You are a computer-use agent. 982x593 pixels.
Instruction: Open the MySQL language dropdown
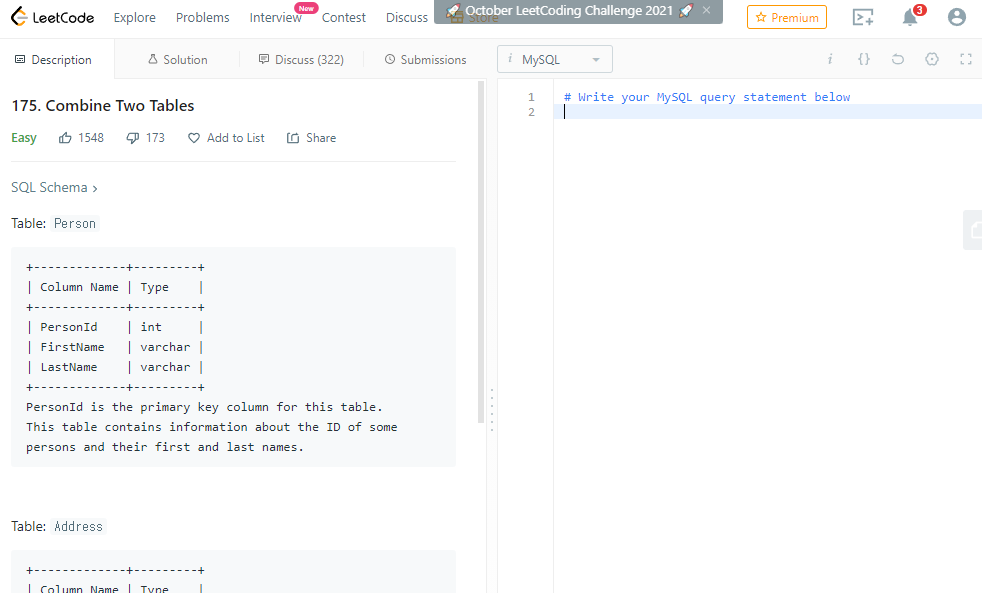(x=555, y=59)
